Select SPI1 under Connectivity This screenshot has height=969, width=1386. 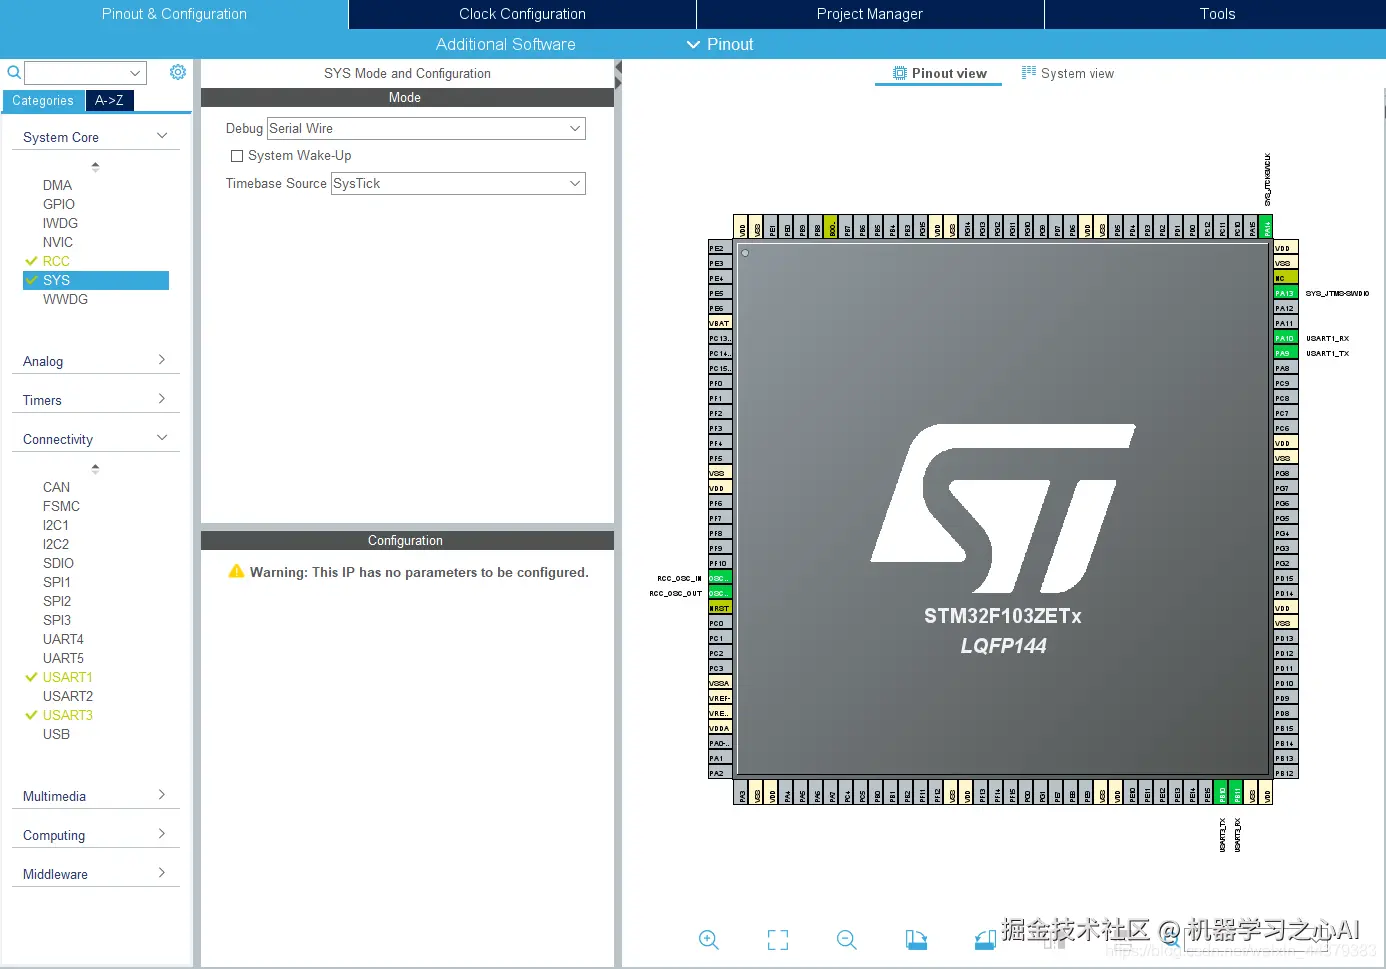[x=57, y=582]
